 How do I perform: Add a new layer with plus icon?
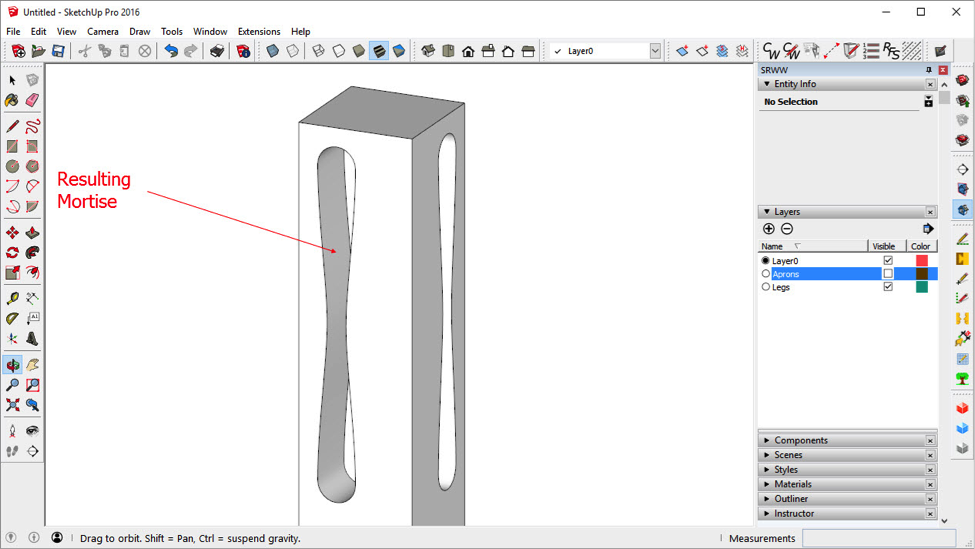[x=768, y=229]
